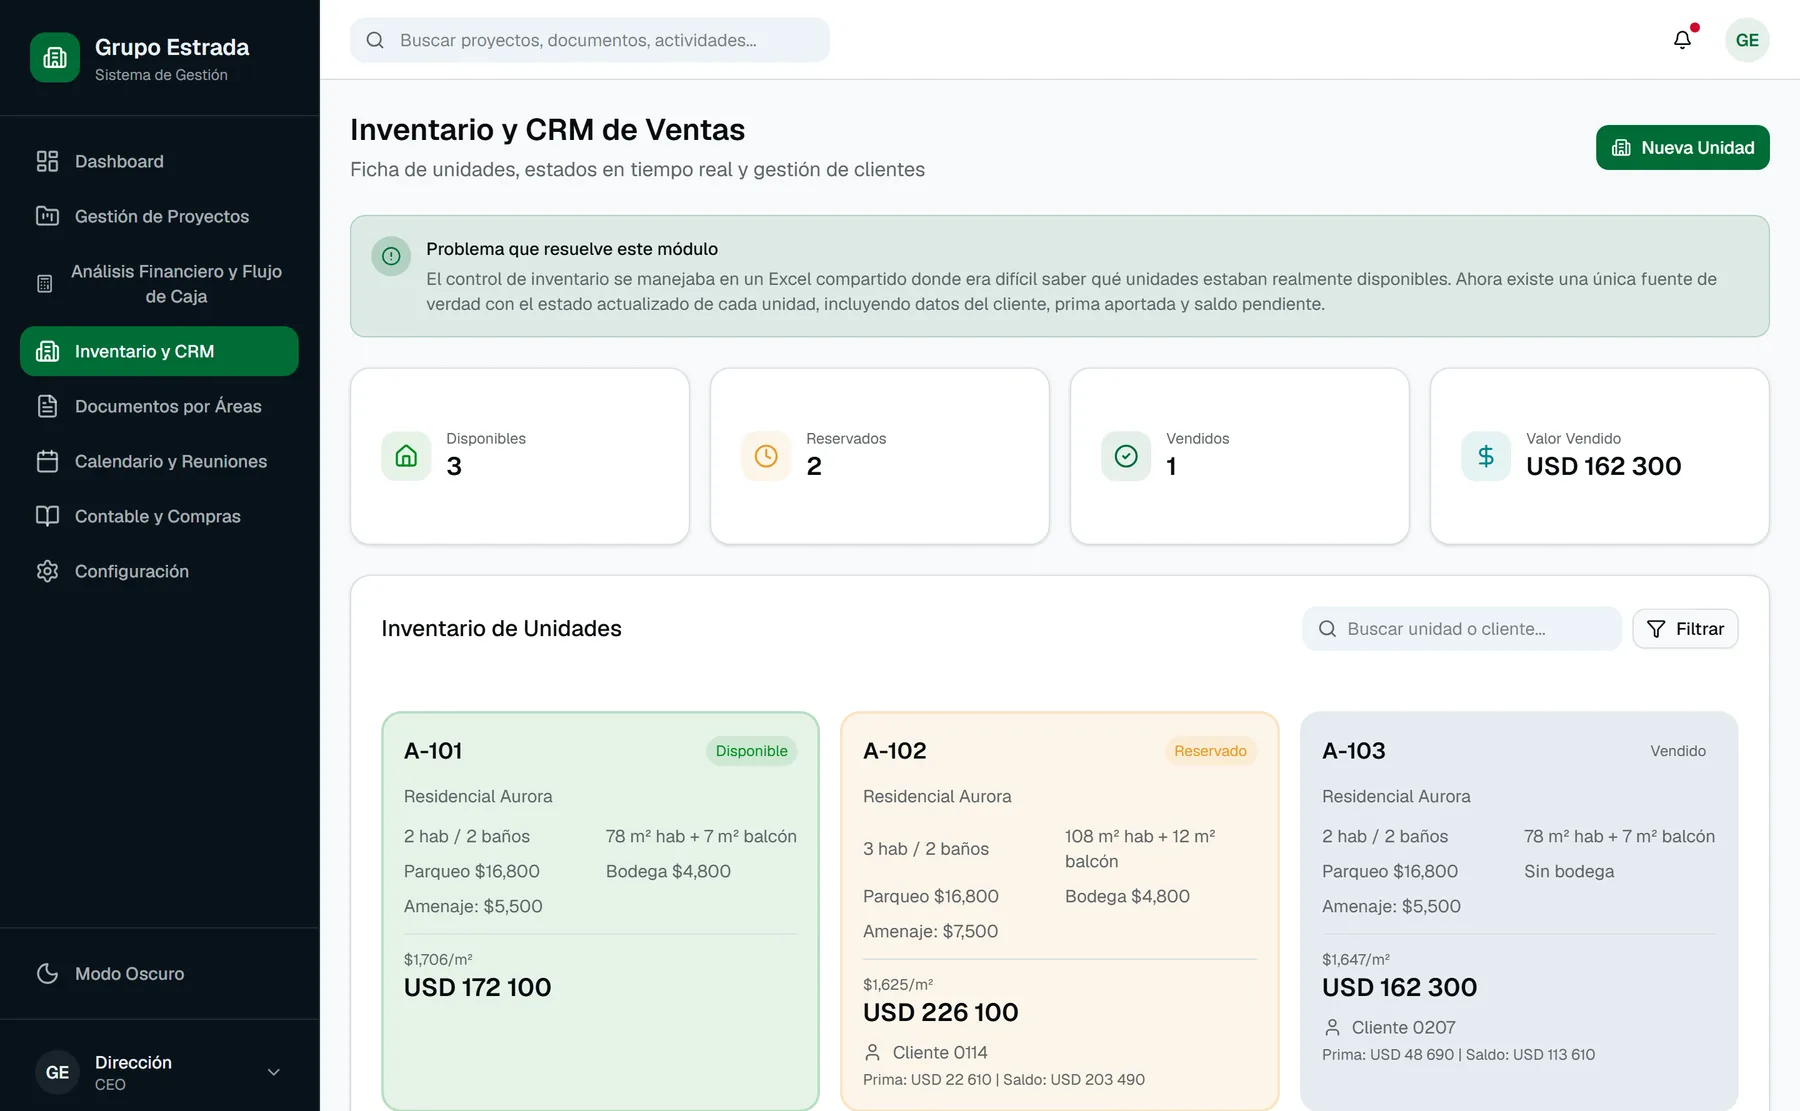This screenshot has height=1111, width=1800.
Task: Click the document icon beside Documentos por Áreas
Action: click(47, 406)
